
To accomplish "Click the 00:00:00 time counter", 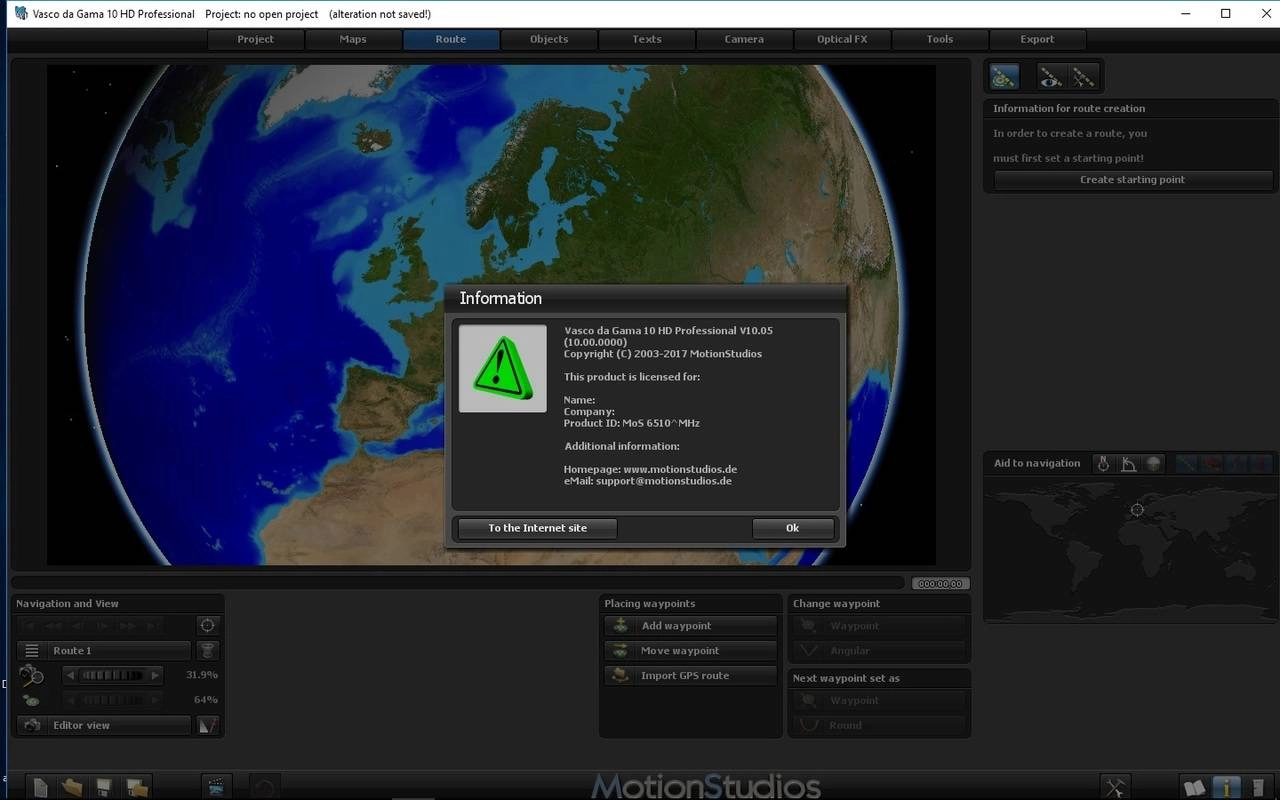I will coord(941,583).
